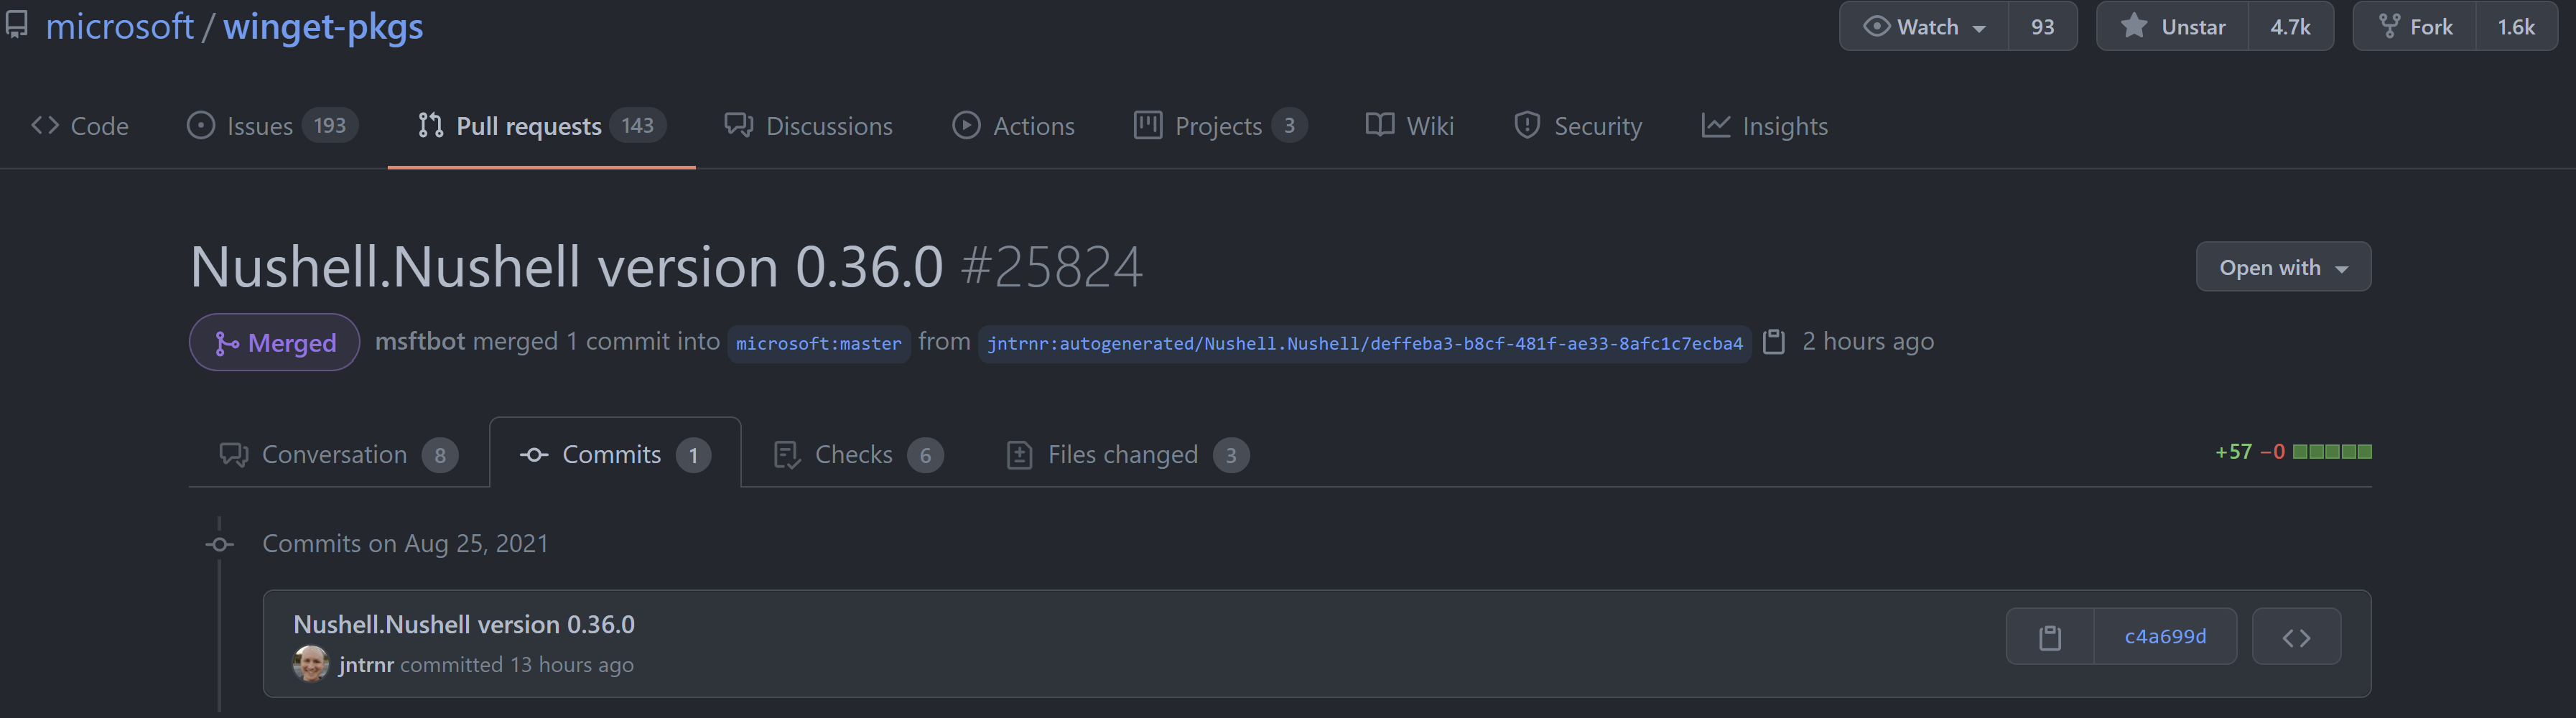Open the Insights graph icon
This screenshot has height=718, width=2576.
[x=1716, y=125]
